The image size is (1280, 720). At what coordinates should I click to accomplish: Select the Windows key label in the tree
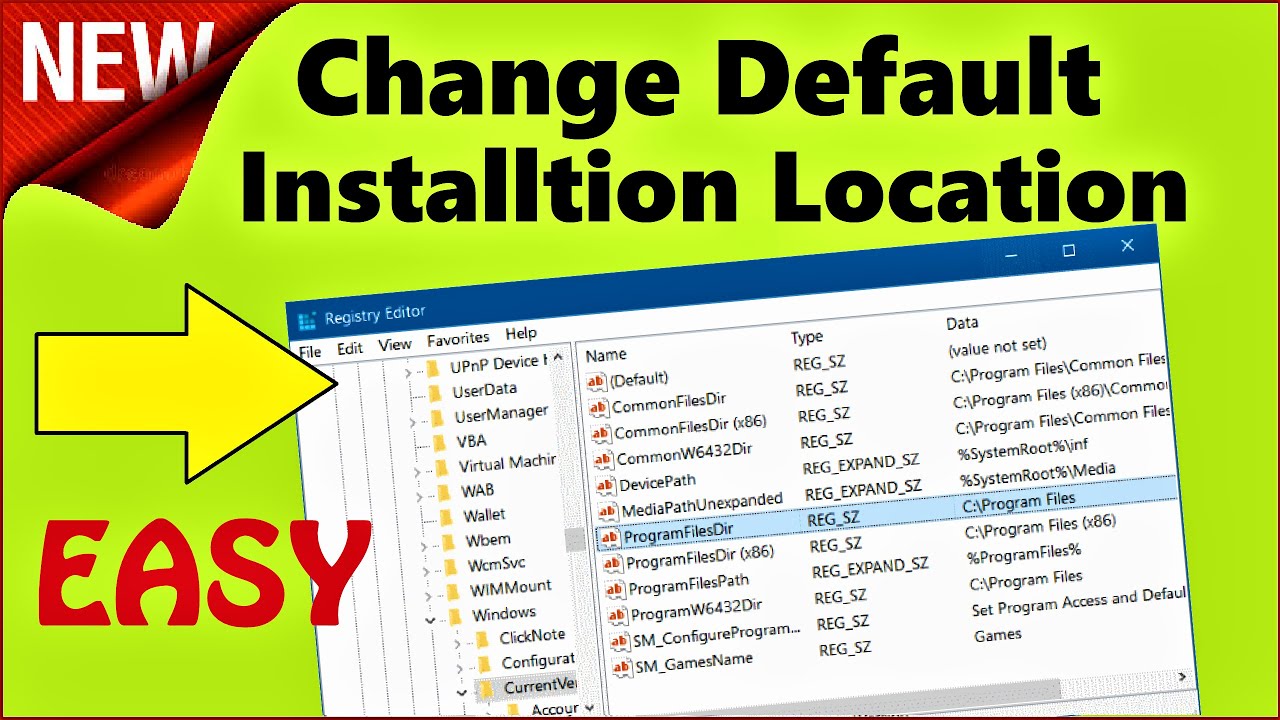[504, 613]
